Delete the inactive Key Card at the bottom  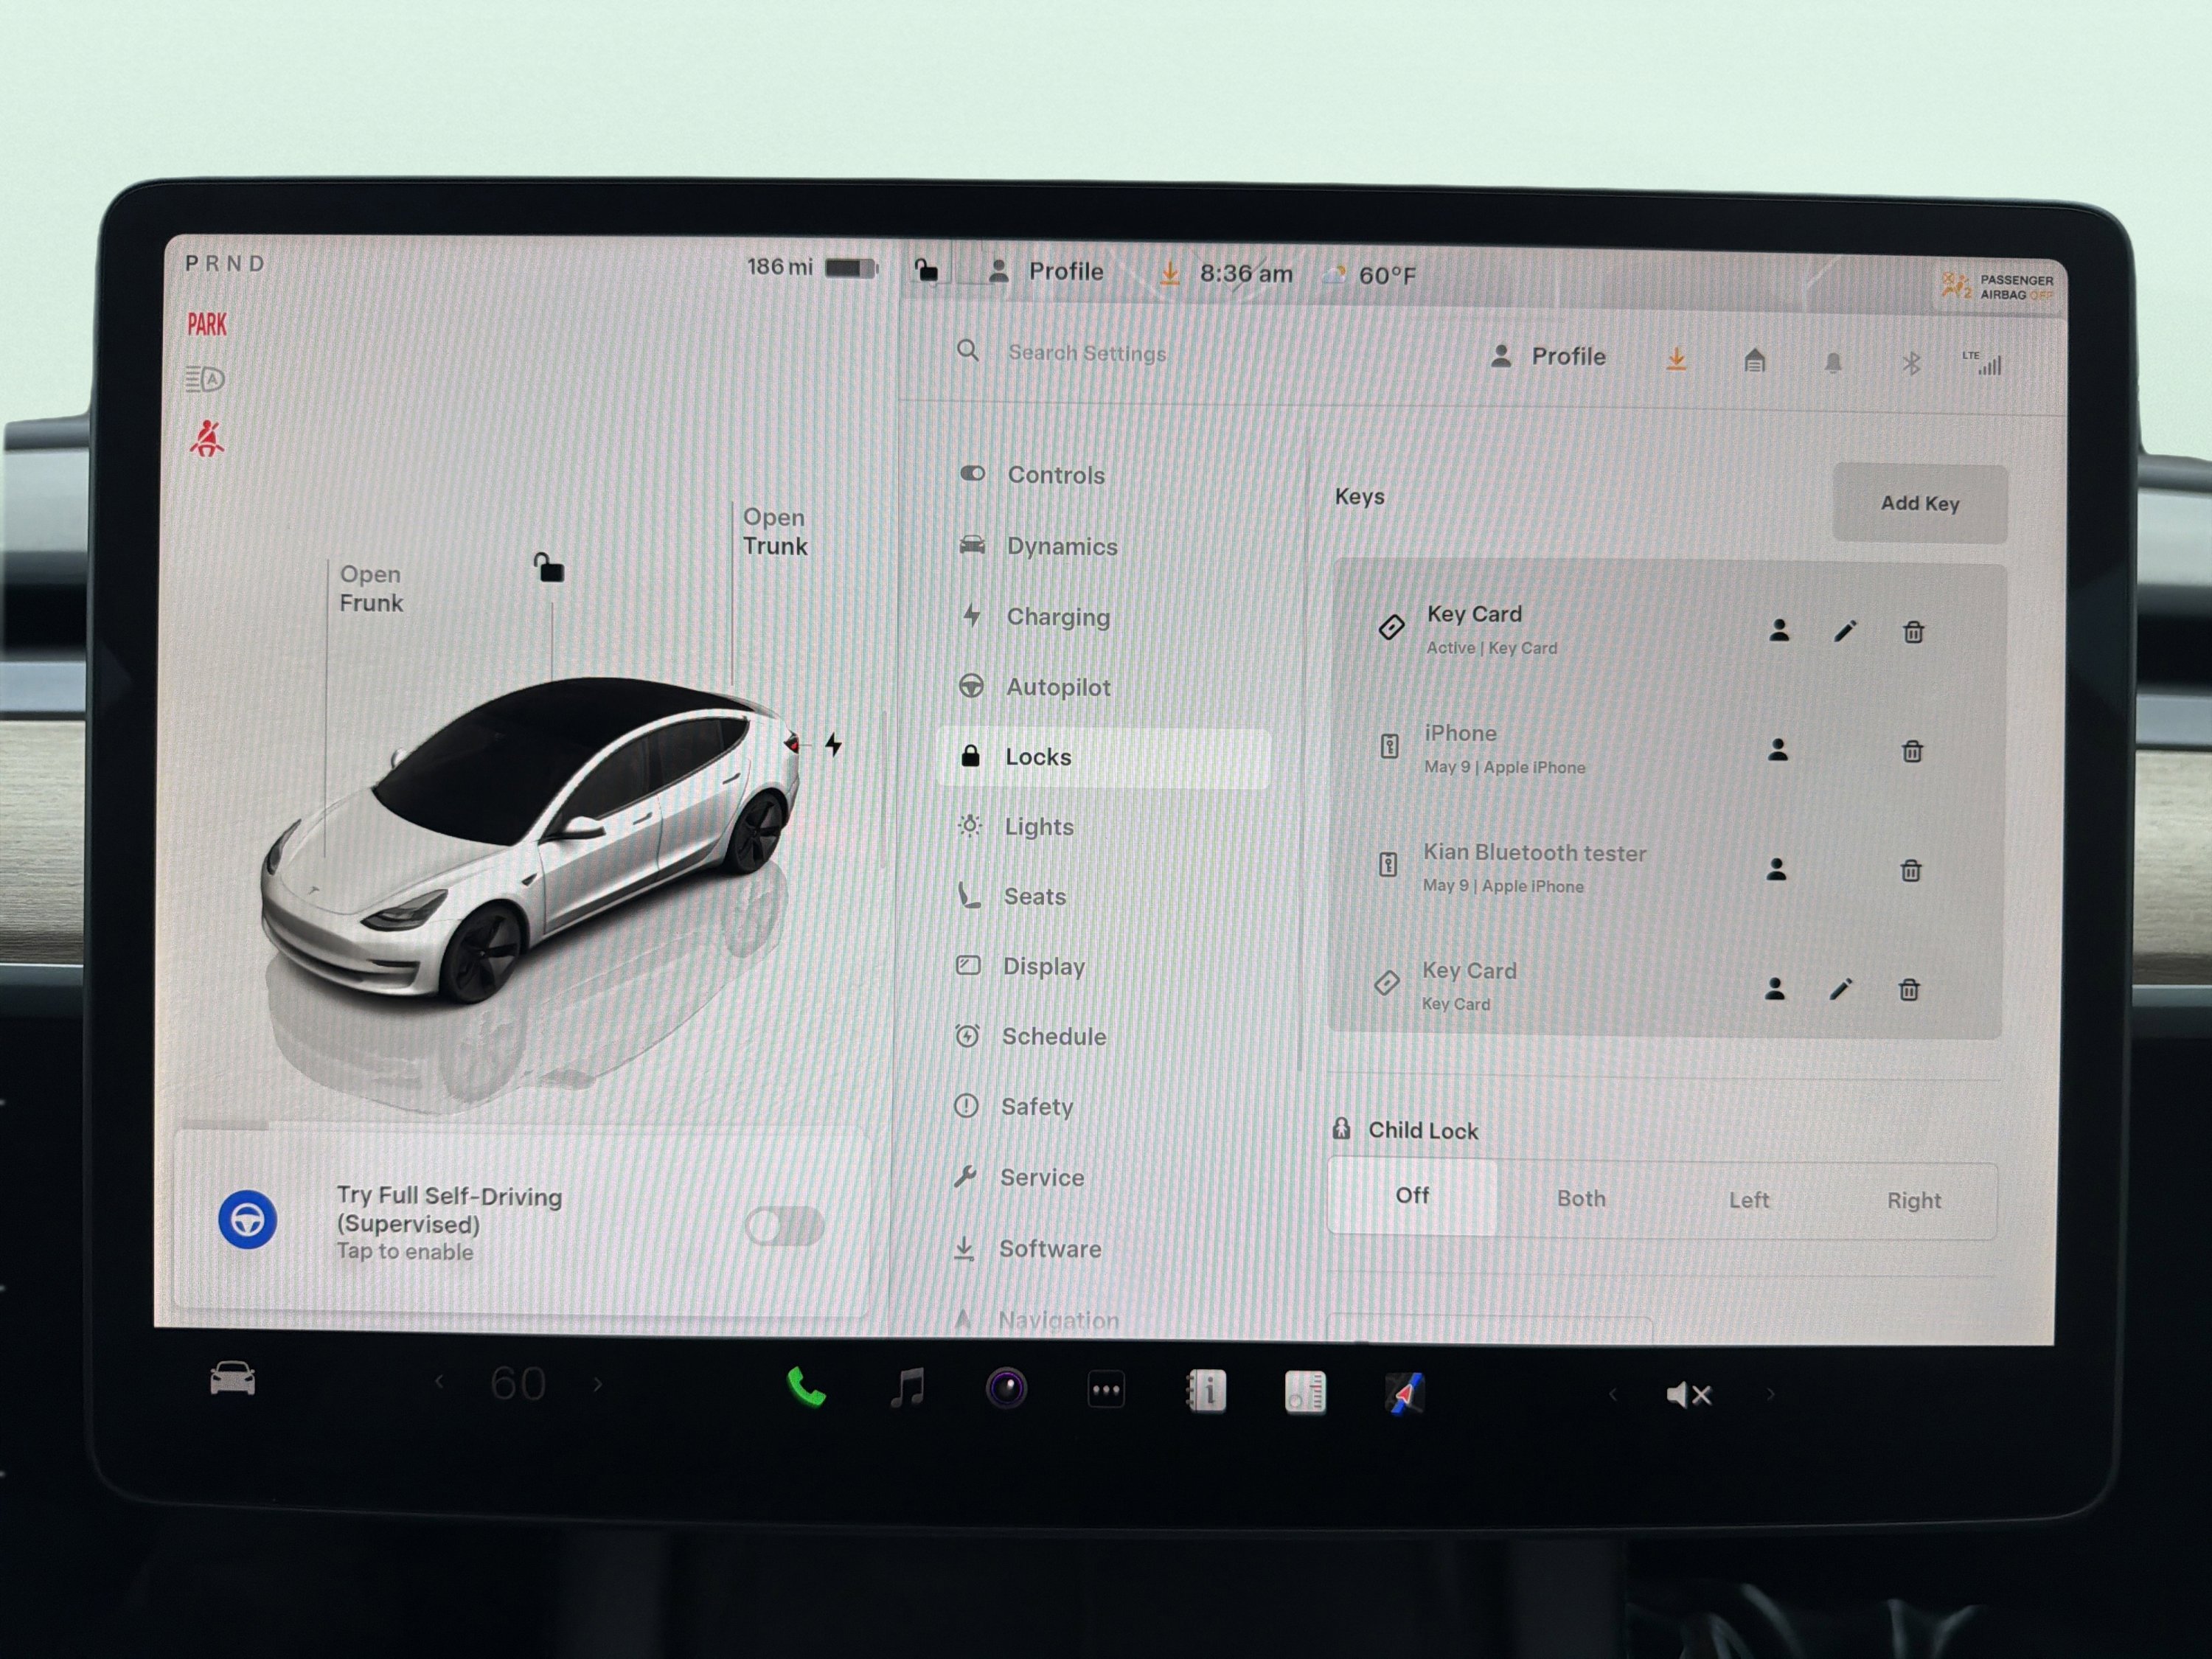(x=1908, y=989)
